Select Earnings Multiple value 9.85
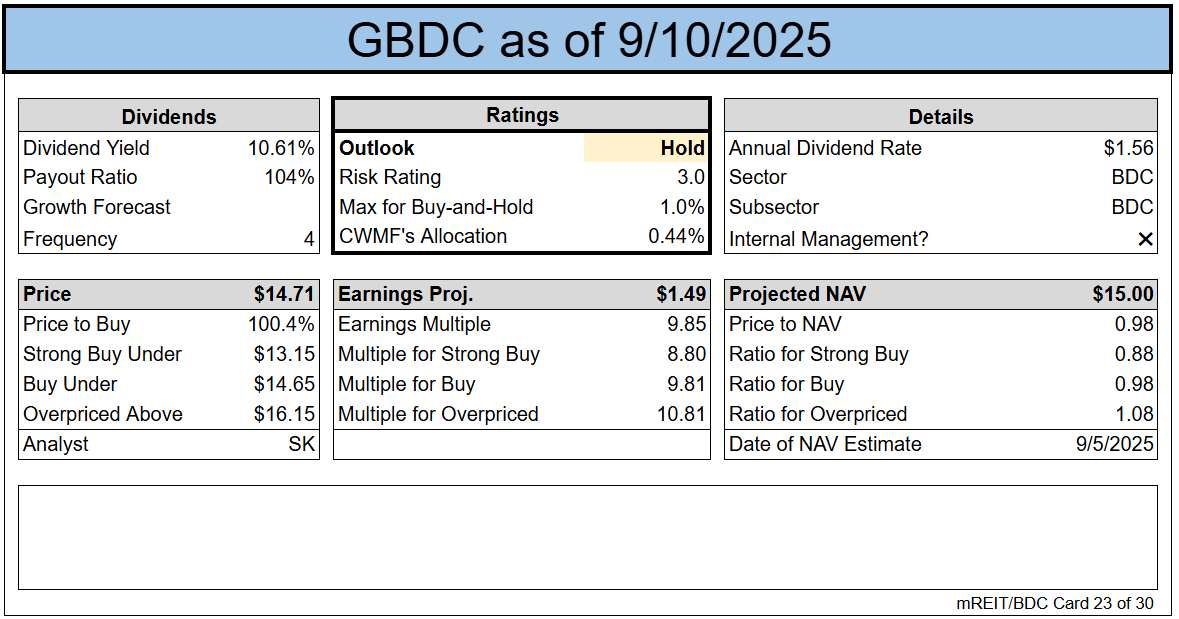 click(686, 324)
